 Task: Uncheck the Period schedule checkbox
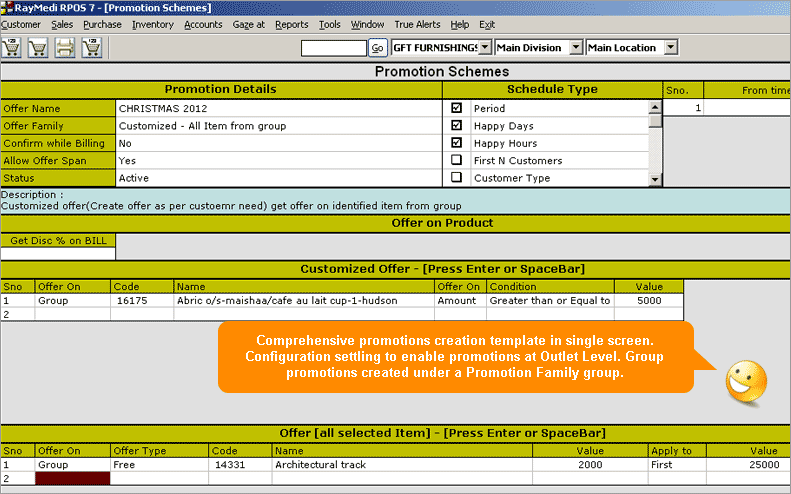click(x=457, y=108)
